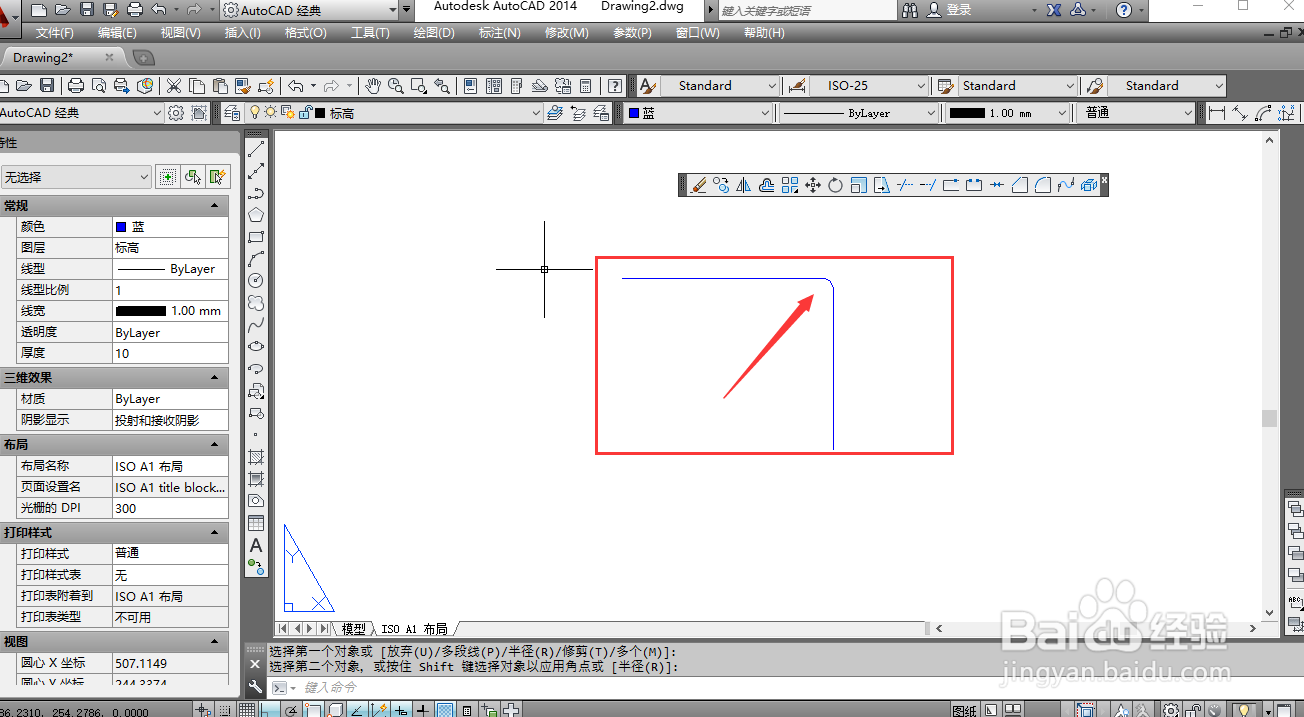The image size is (1304, 717).
Task: Open the 修改(M) menu
Action: [567, 33]
